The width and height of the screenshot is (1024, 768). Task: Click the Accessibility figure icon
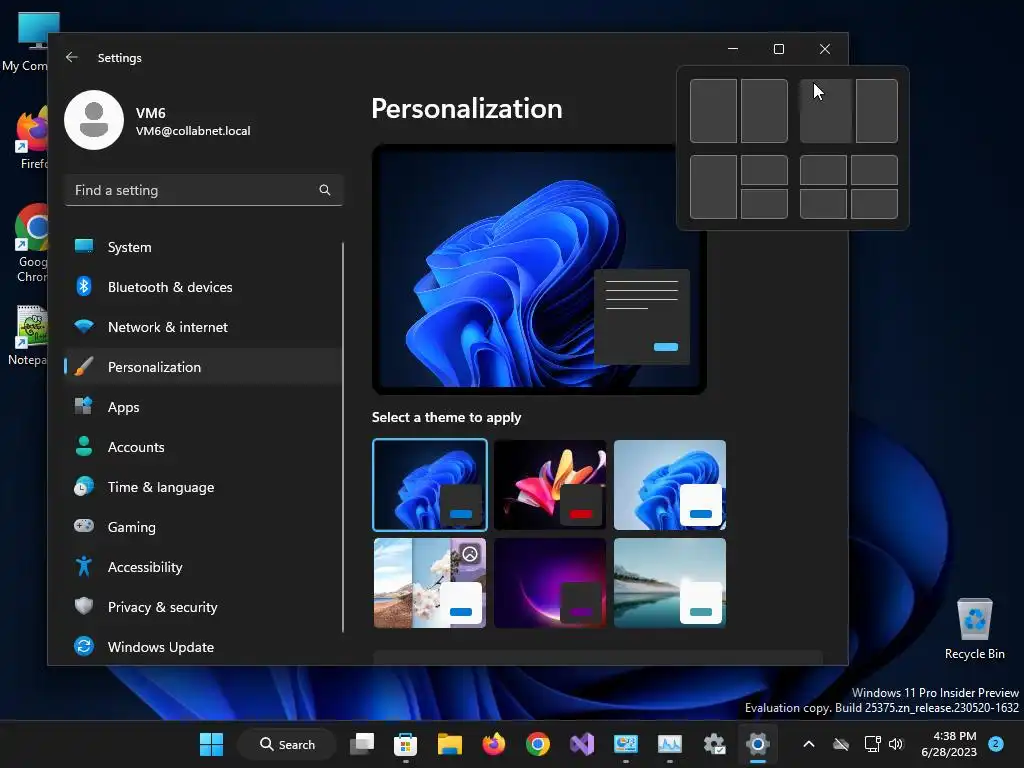[x=84, y=566]
